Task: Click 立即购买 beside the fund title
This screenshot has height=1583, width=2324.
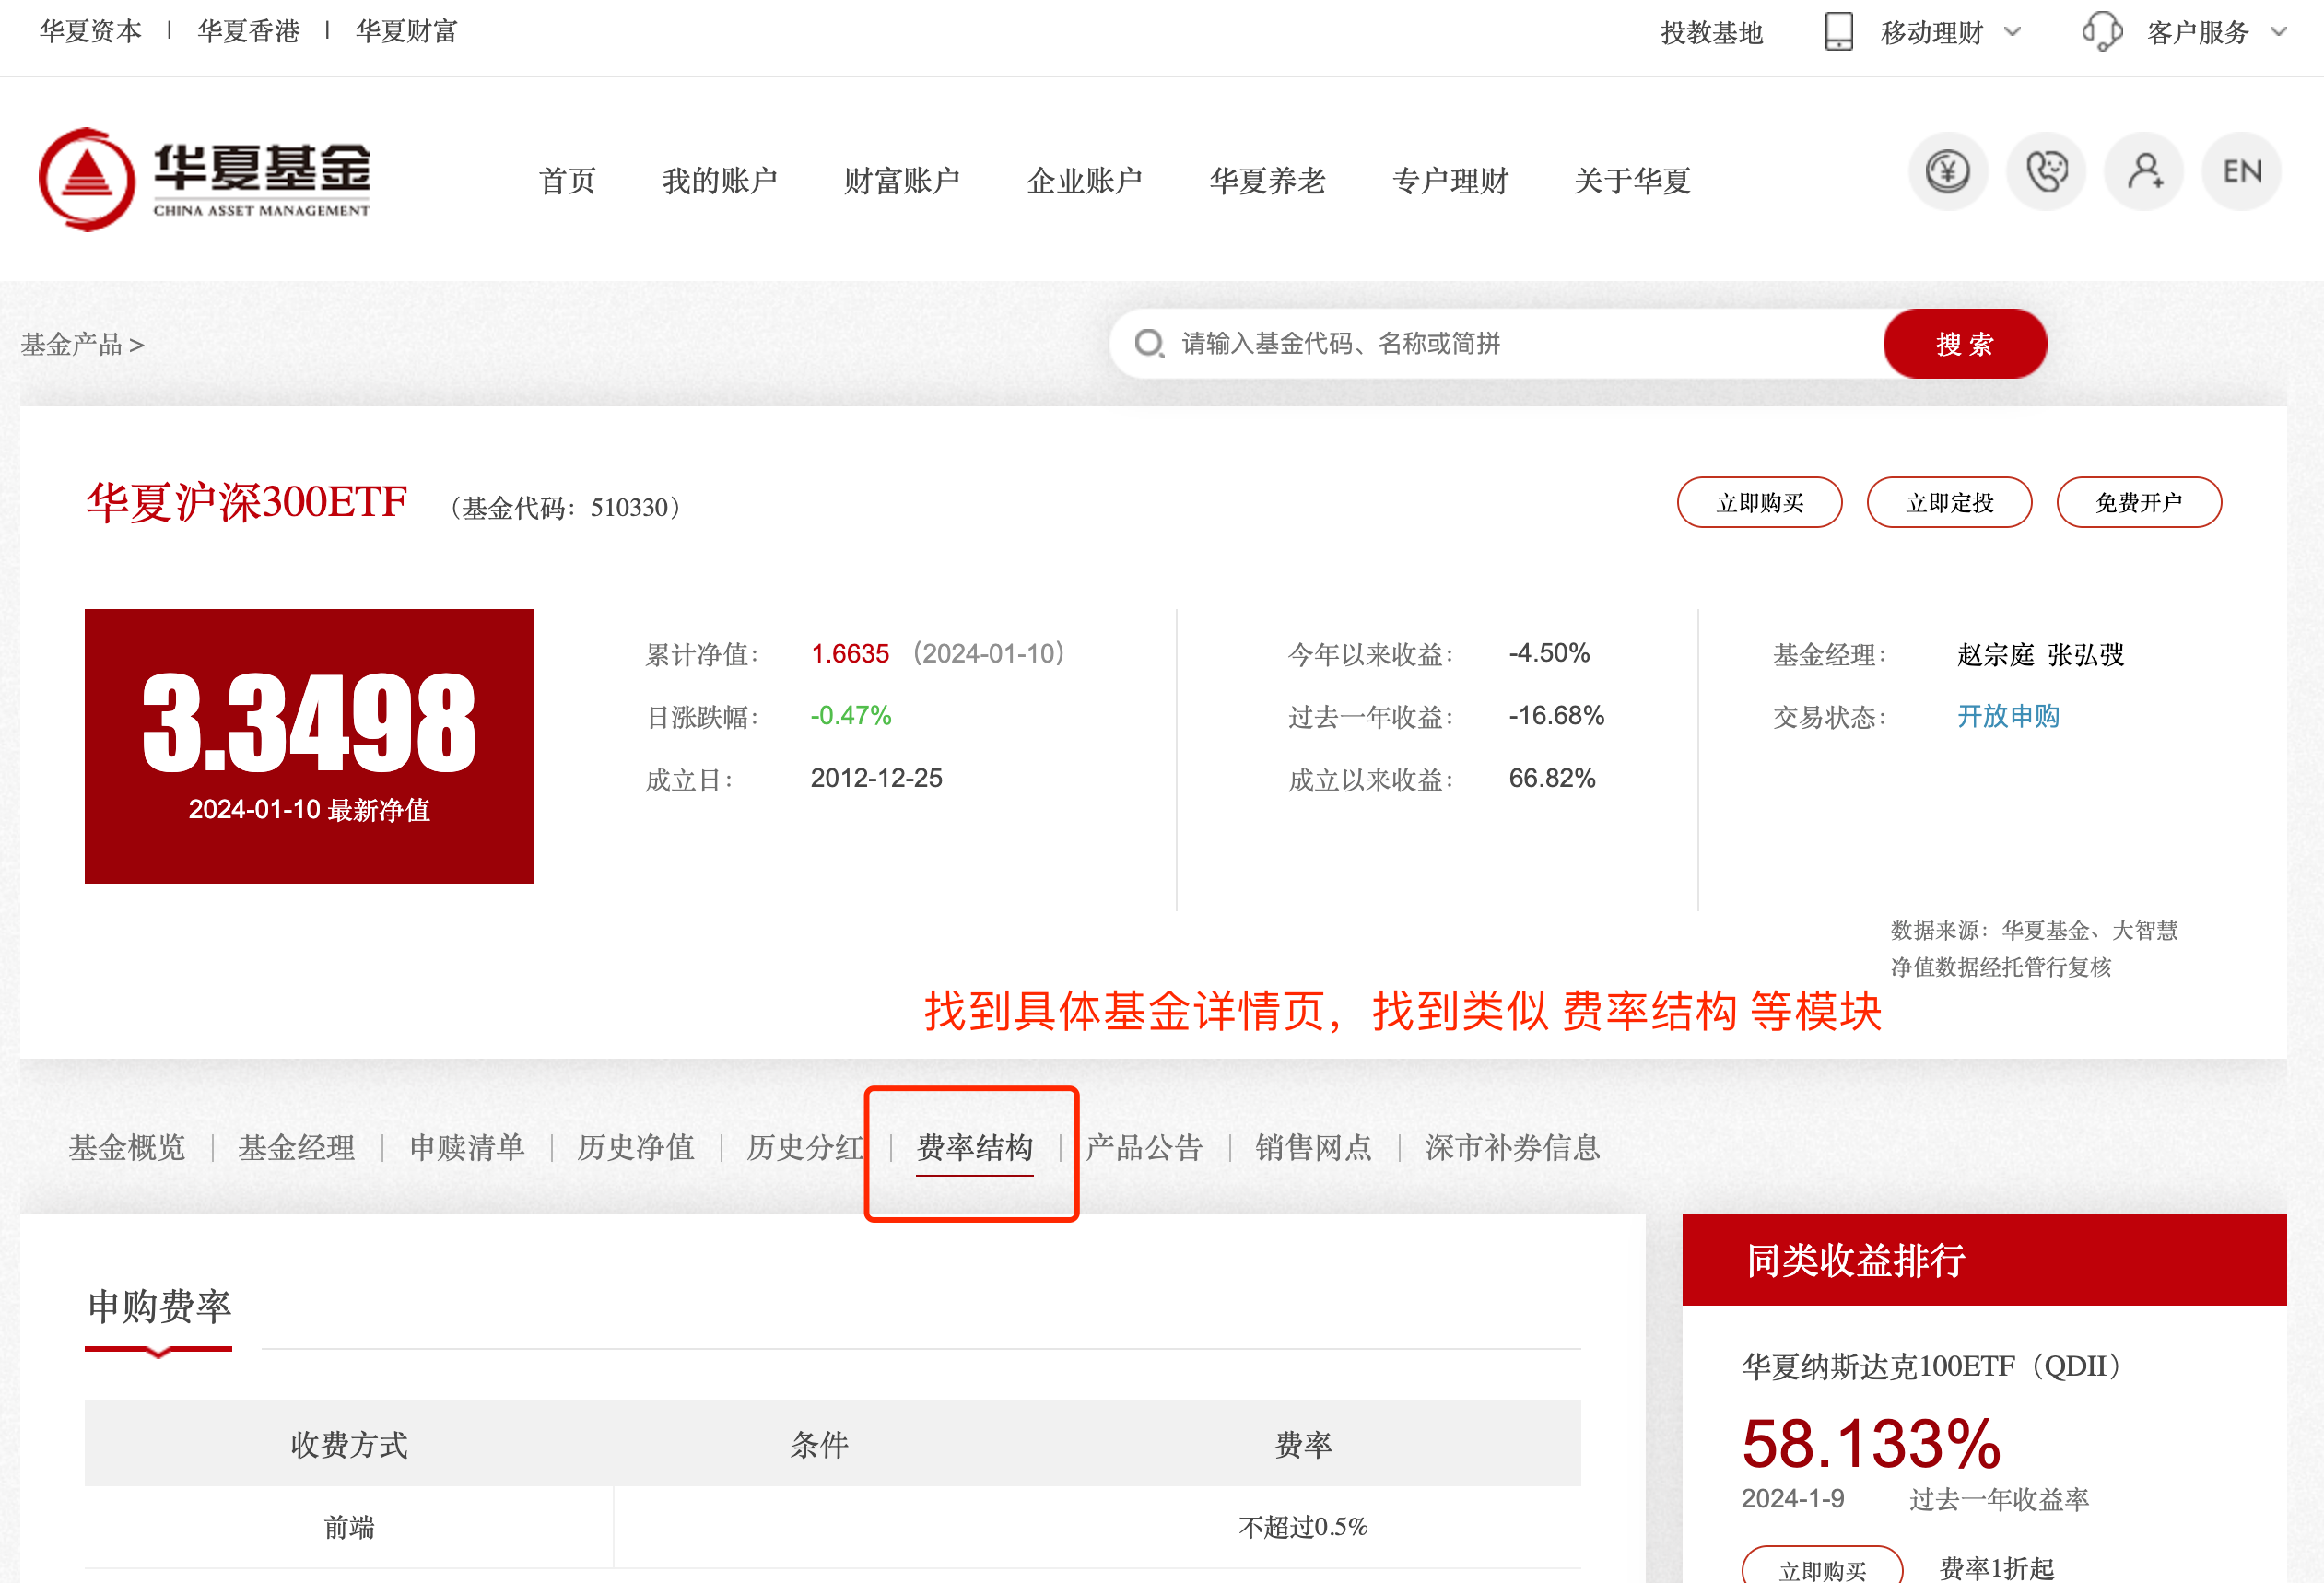Action: (x=1759, y=502)
